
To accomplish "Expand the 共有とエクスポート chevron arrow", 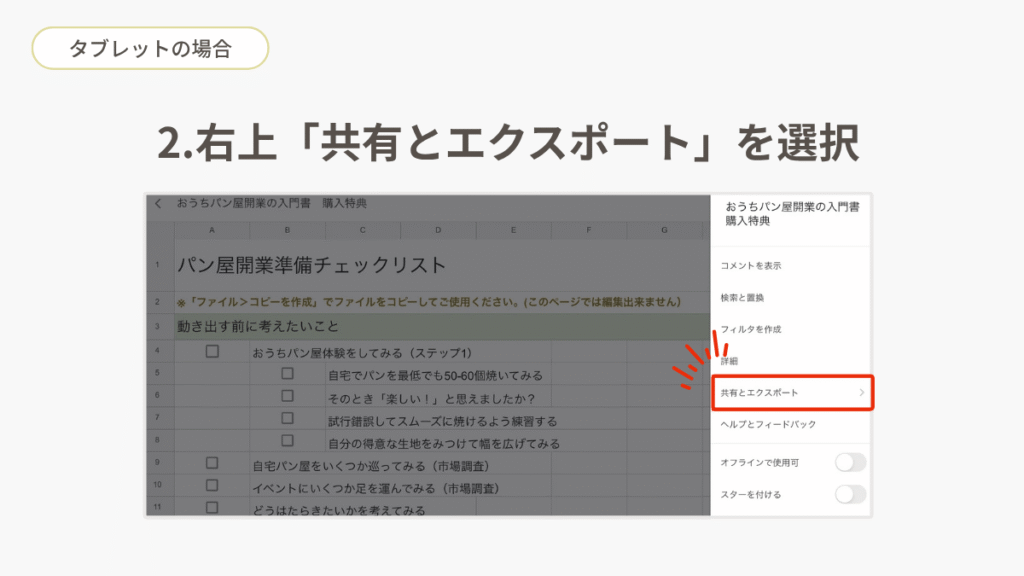I will click(861, 392).
